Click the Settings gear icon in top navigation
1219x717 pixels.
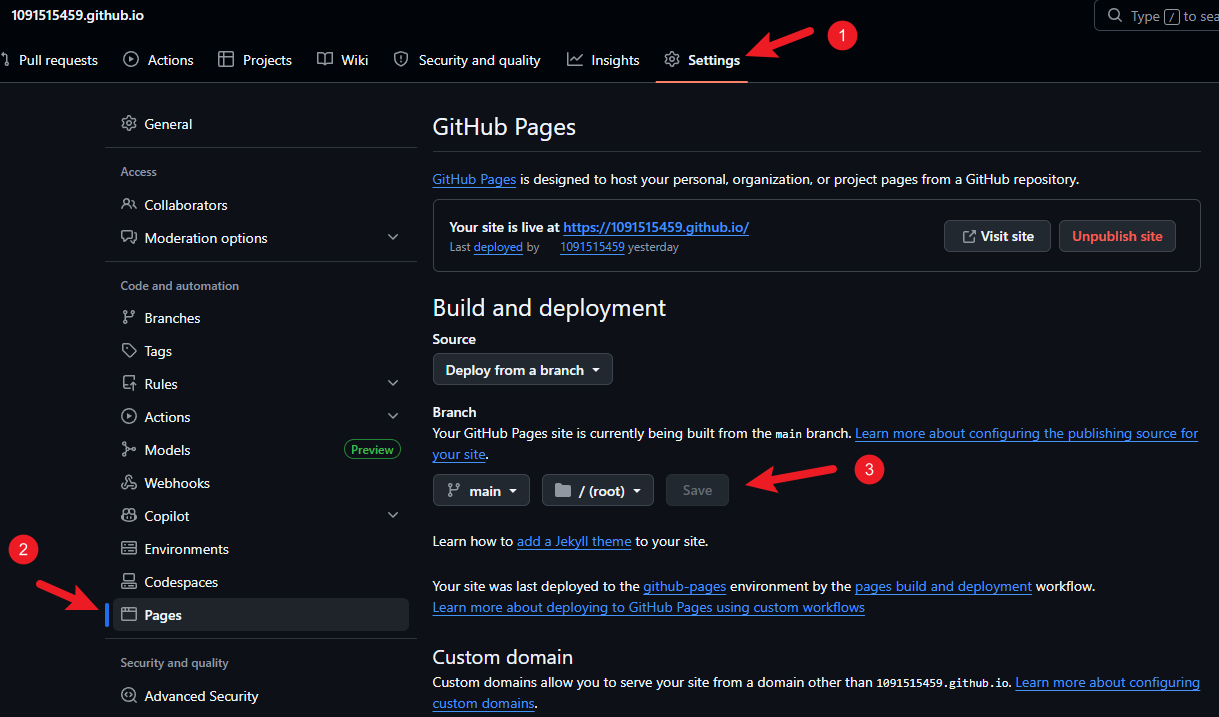pyautogui.click(x=672, y=60)
